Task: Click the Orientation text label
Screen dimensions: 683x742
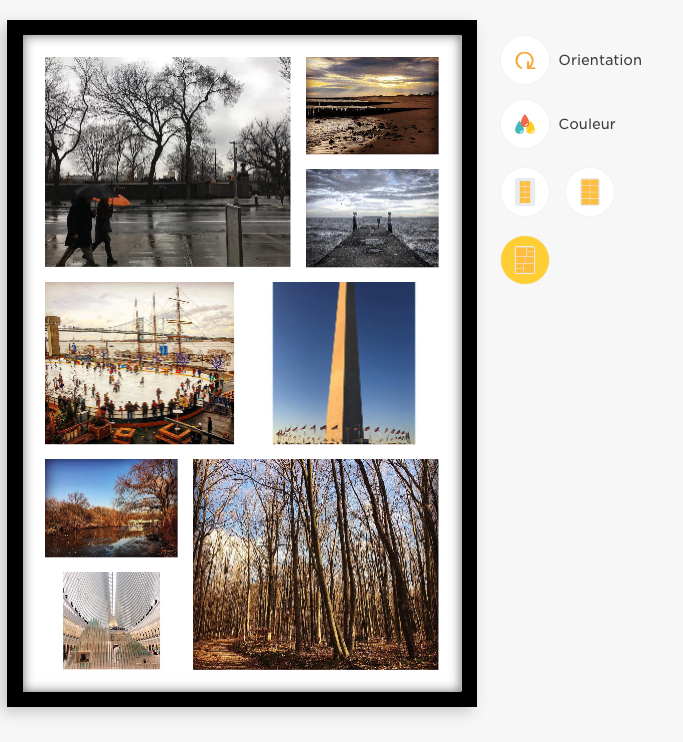Action: (600, 60)
